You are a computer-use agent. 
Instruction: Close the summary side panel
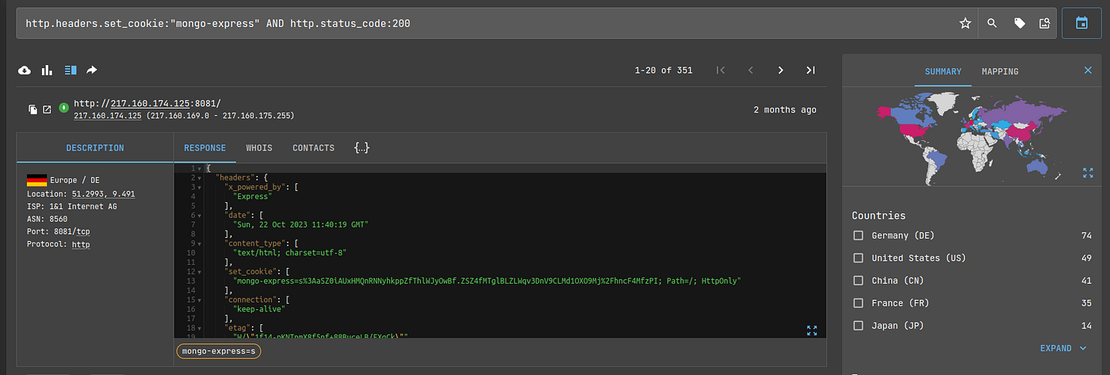[x=1088, y=70]
